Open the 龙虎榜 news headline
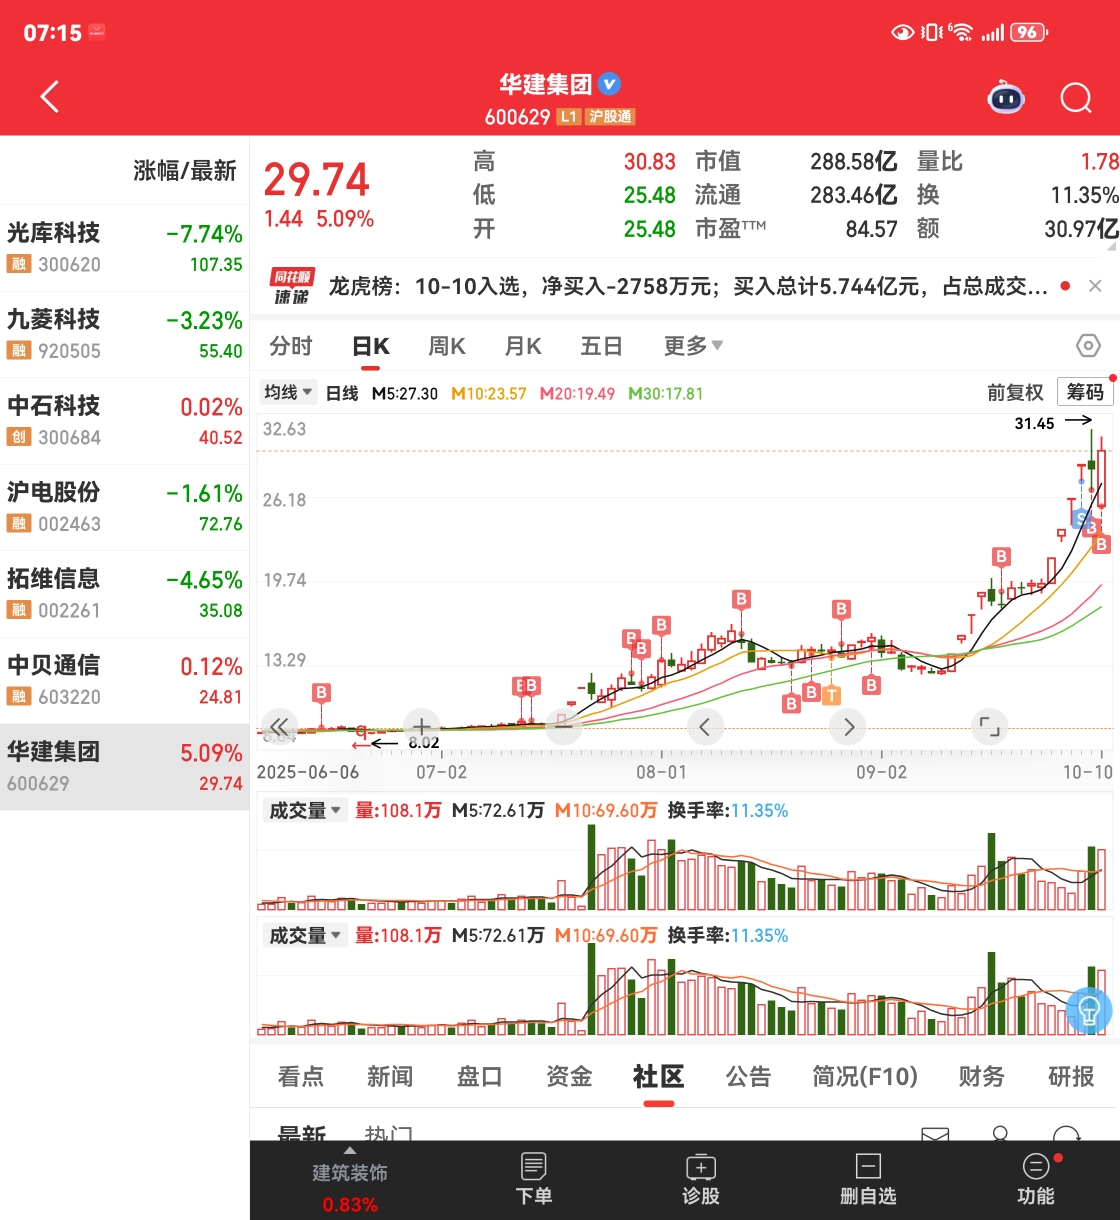The height and width of the screenshot is (1220, 1120). [x=688, y=287]
